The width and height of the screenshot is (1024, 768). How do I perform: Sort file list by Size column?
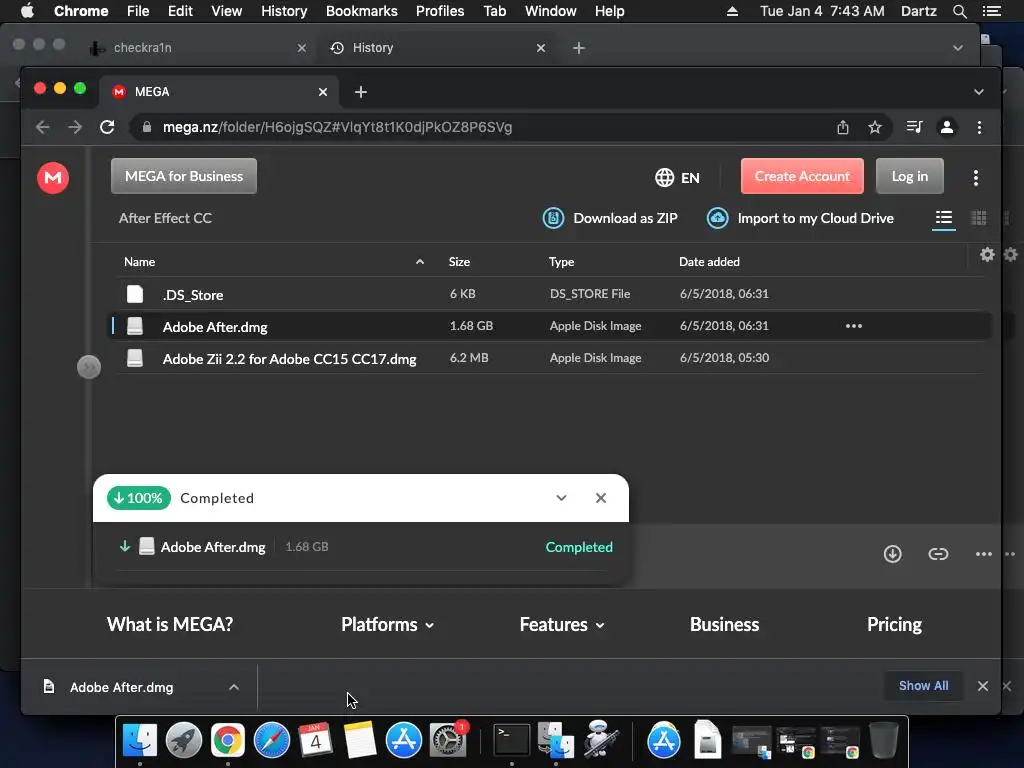point(459,262)
